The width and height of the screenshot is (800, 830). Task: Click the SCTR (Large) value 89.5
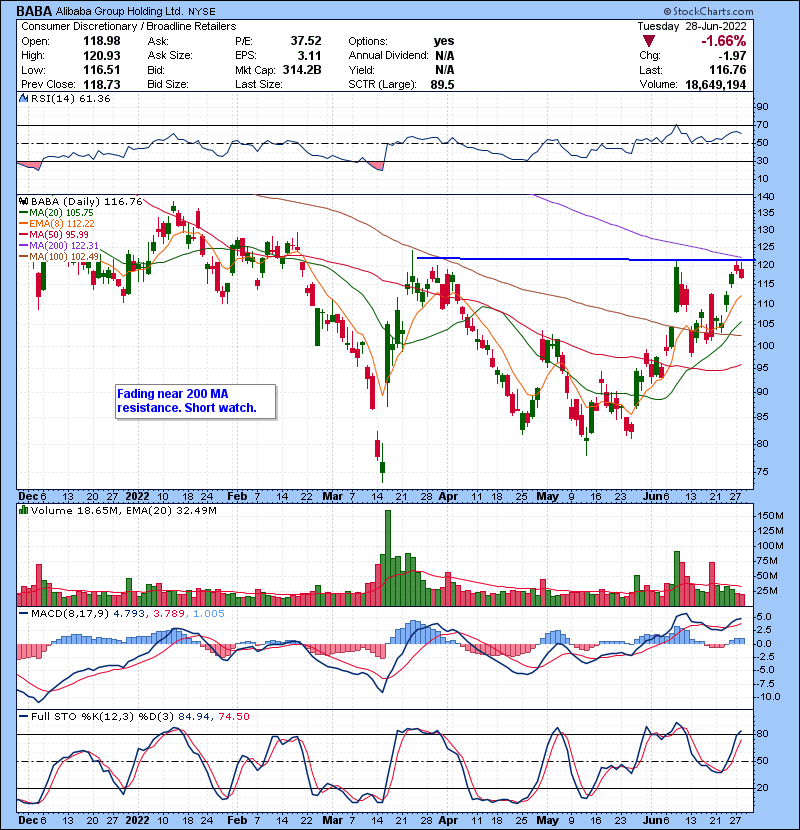[x=443, y=85]
